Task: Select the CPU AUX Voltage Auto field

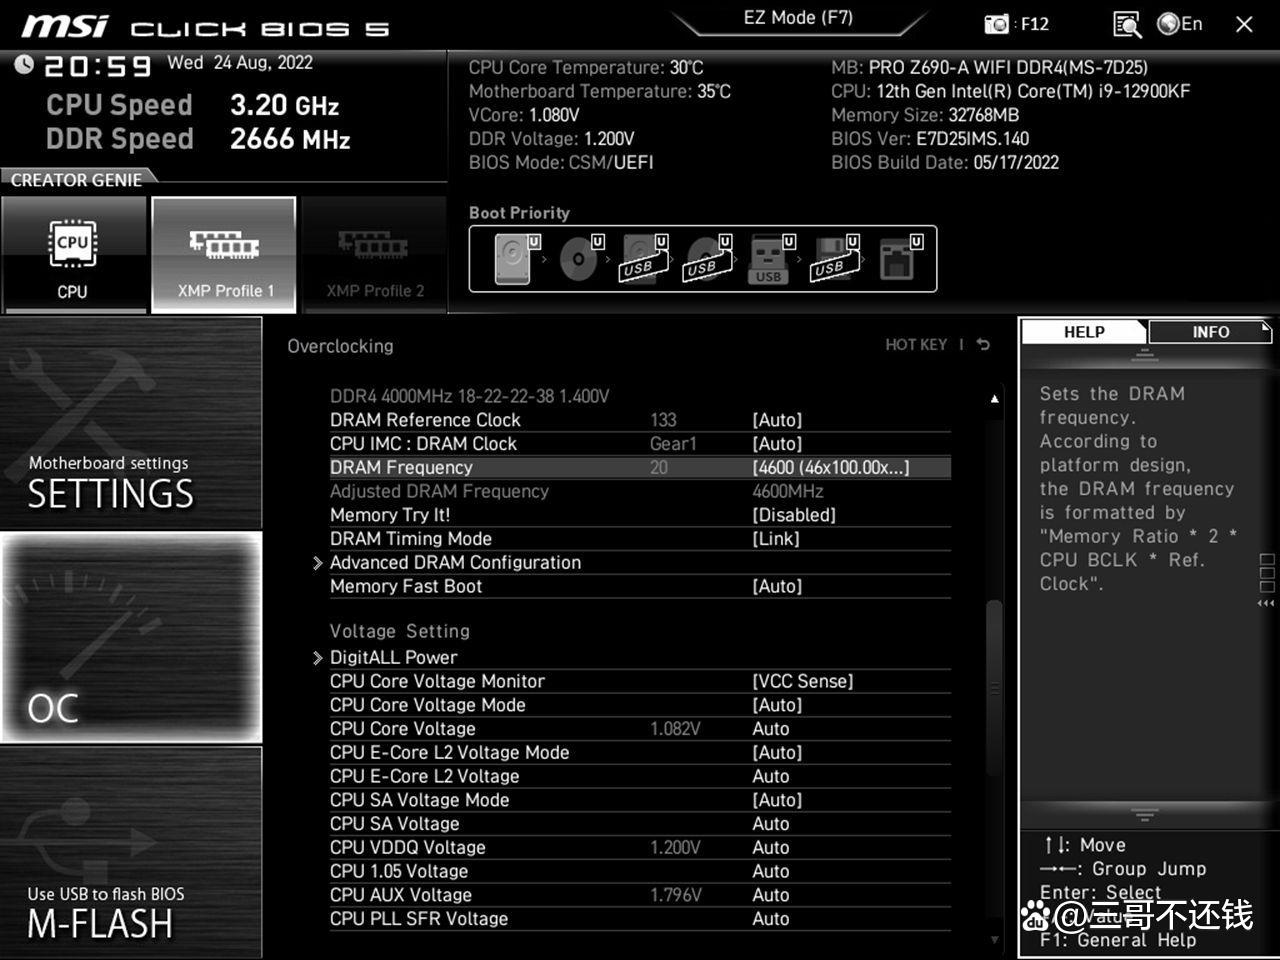Action: click(771, 895)
